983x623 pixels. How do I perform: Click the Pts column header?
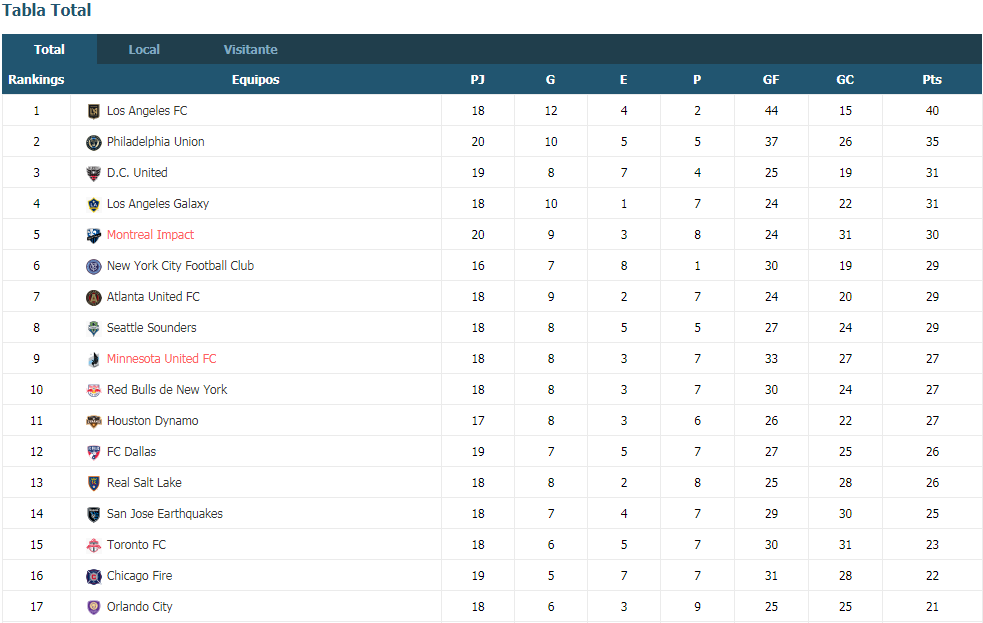tap(932, 80)
